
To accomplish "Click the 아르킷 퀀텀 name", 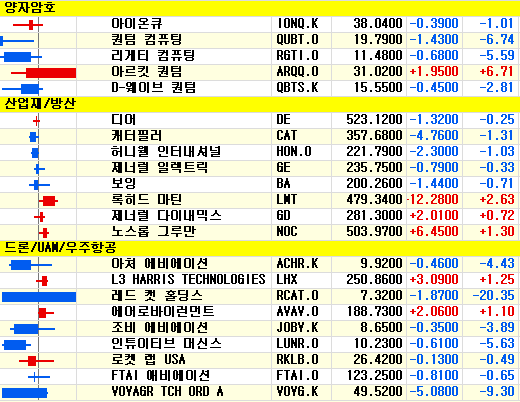I will (x=147, y=72).
